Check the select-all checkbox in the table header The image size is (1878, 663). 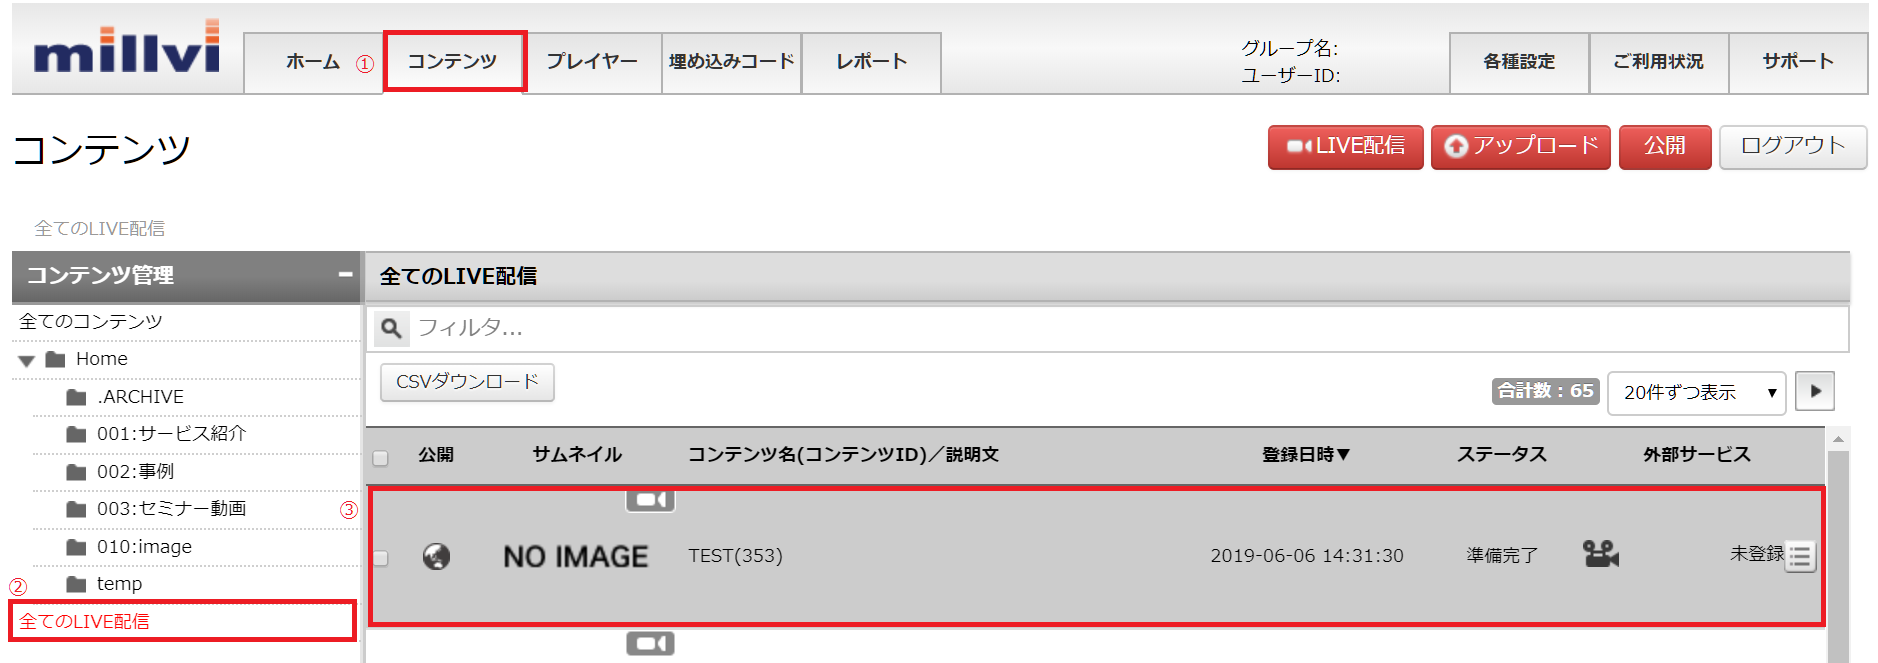(x=380, y=458)
